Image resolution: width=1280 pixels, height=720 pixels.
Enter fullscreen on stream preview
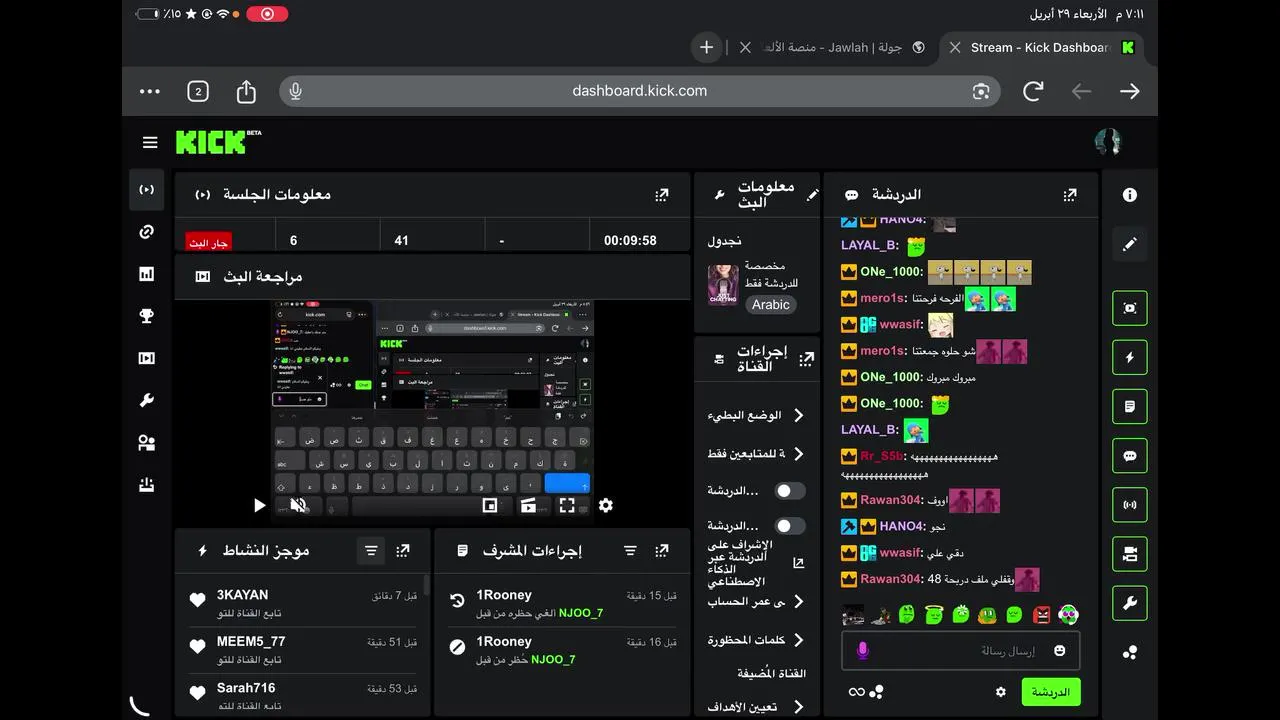coord(567,506)
